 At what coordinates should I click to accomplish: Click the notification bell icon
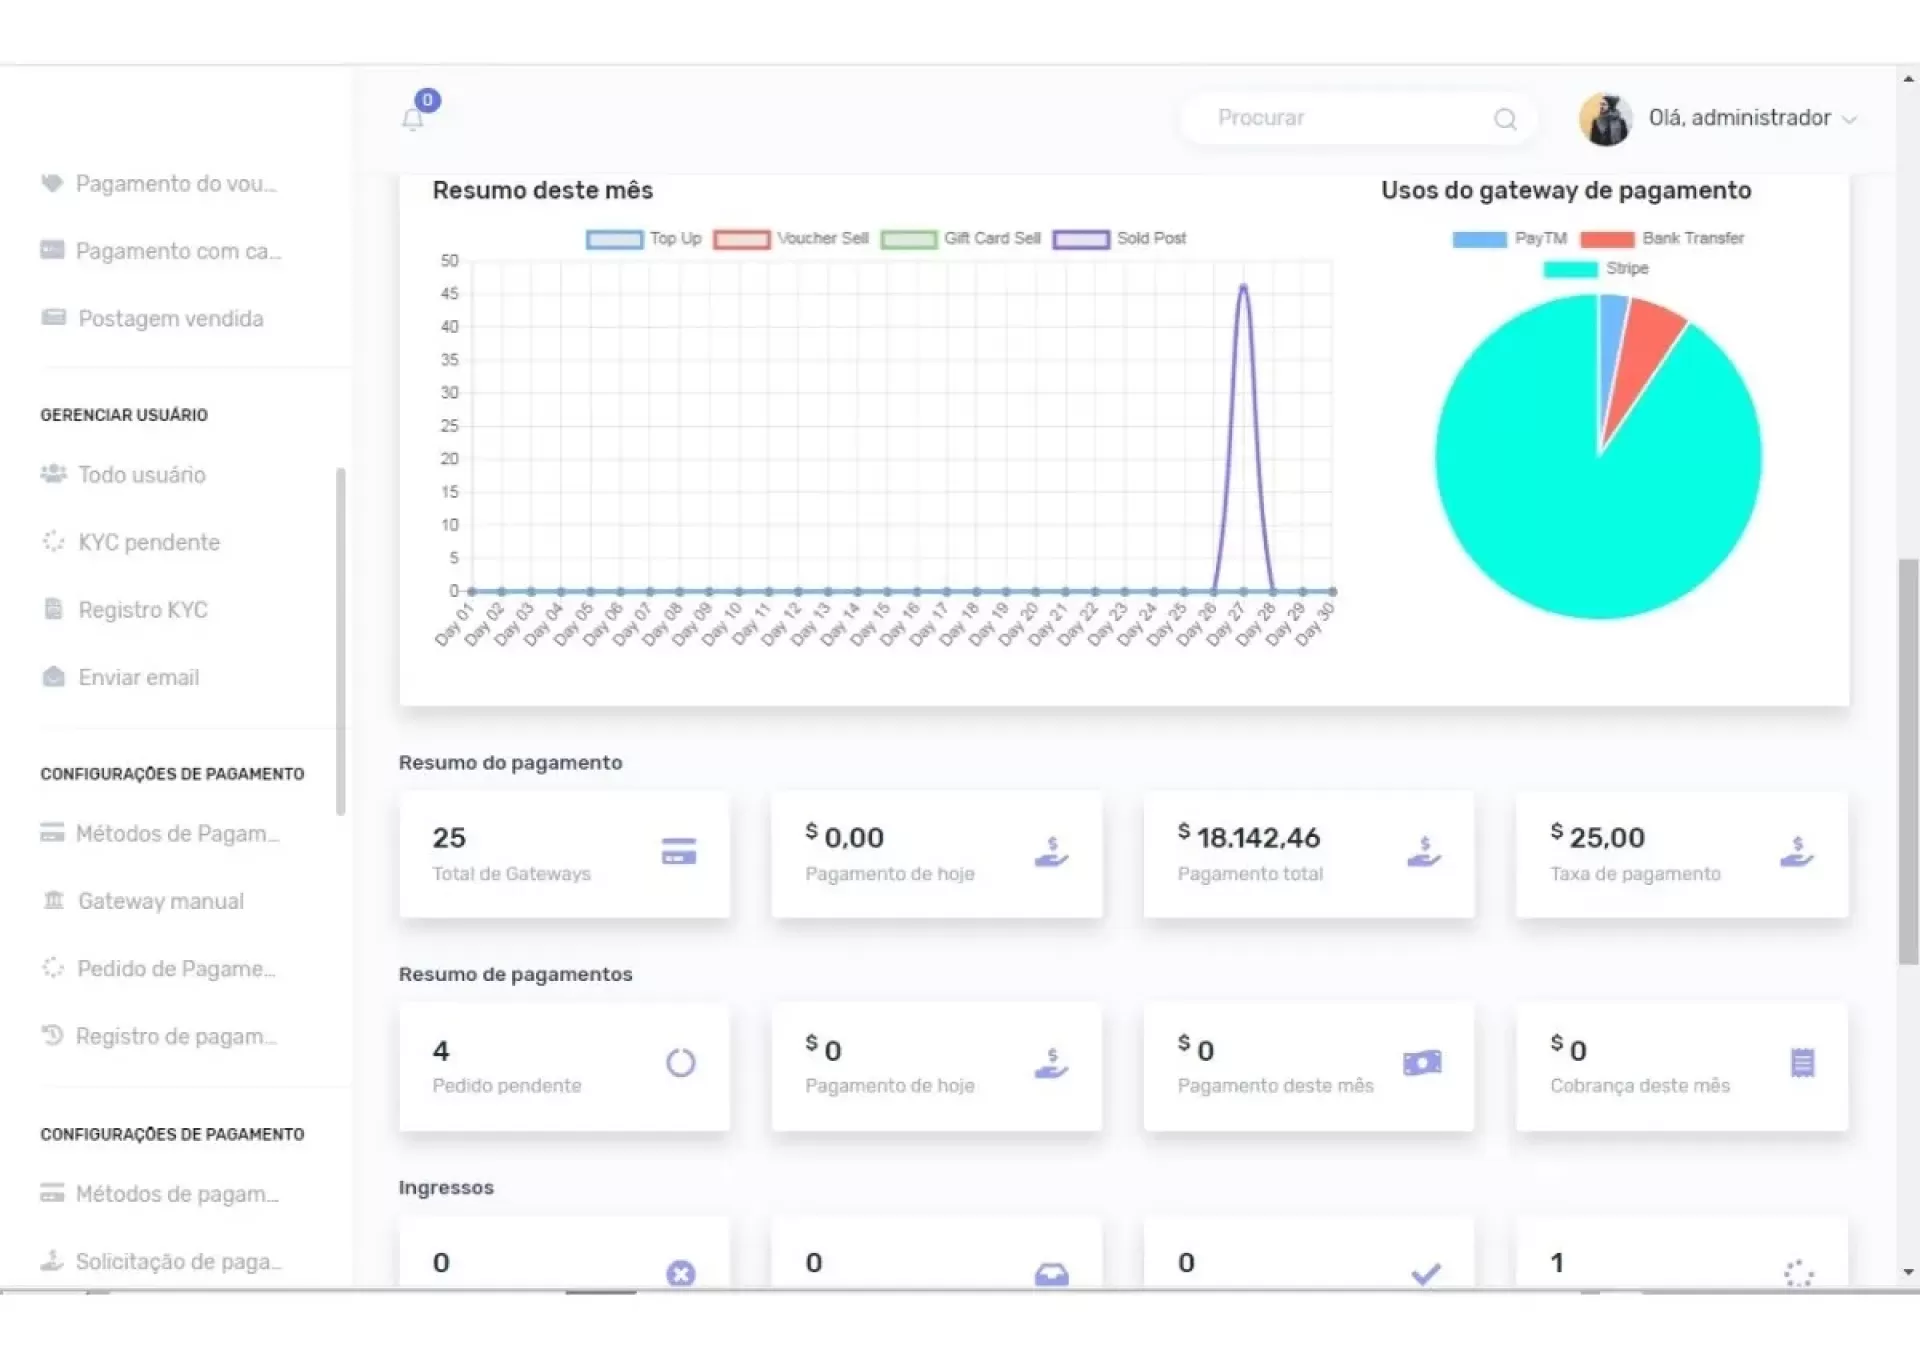click(413, 120)
